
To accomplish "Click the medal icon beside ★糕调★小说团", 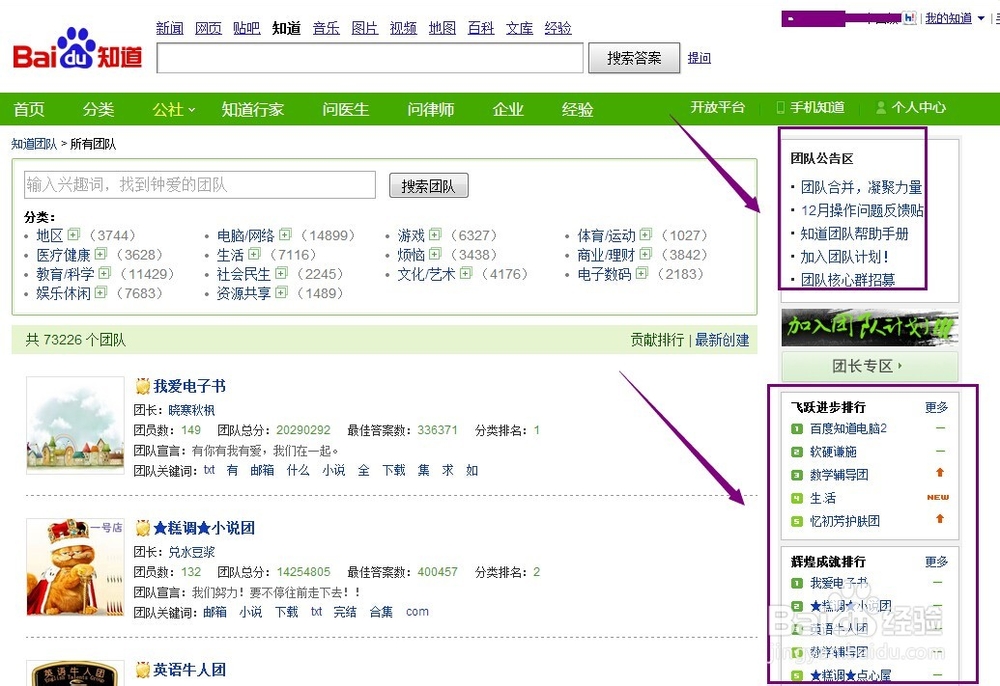I will tap(143, 528).
